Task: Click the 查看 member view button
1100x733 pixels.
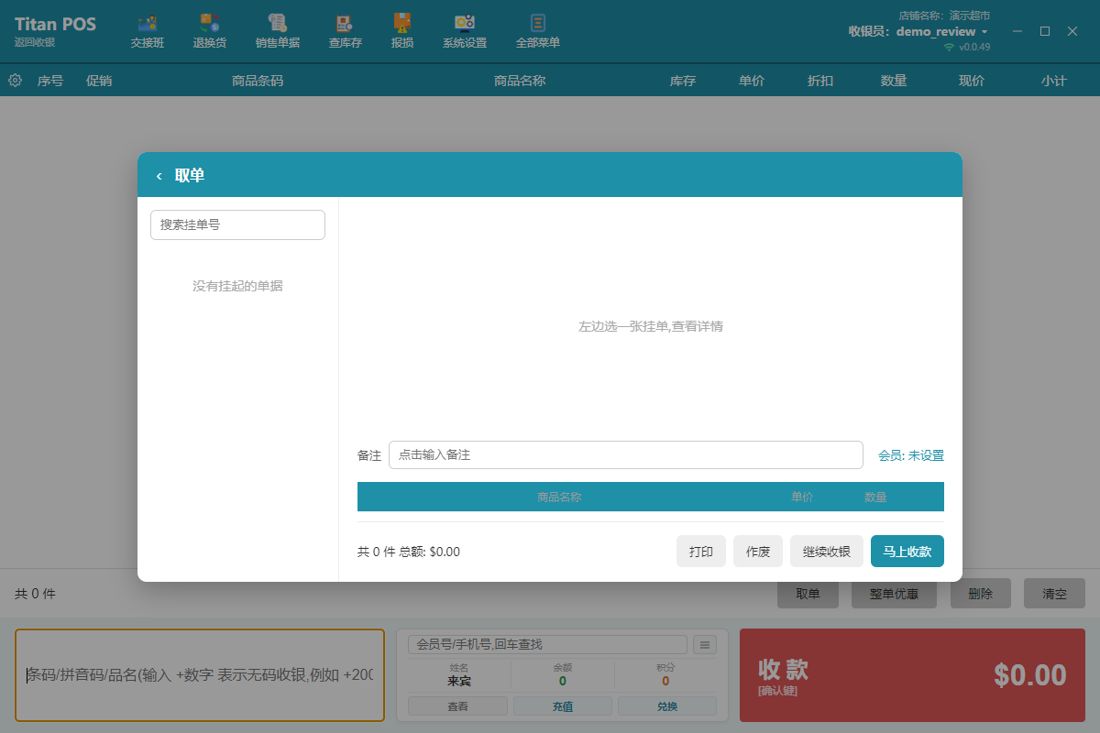Action: [x=457, y=706]
